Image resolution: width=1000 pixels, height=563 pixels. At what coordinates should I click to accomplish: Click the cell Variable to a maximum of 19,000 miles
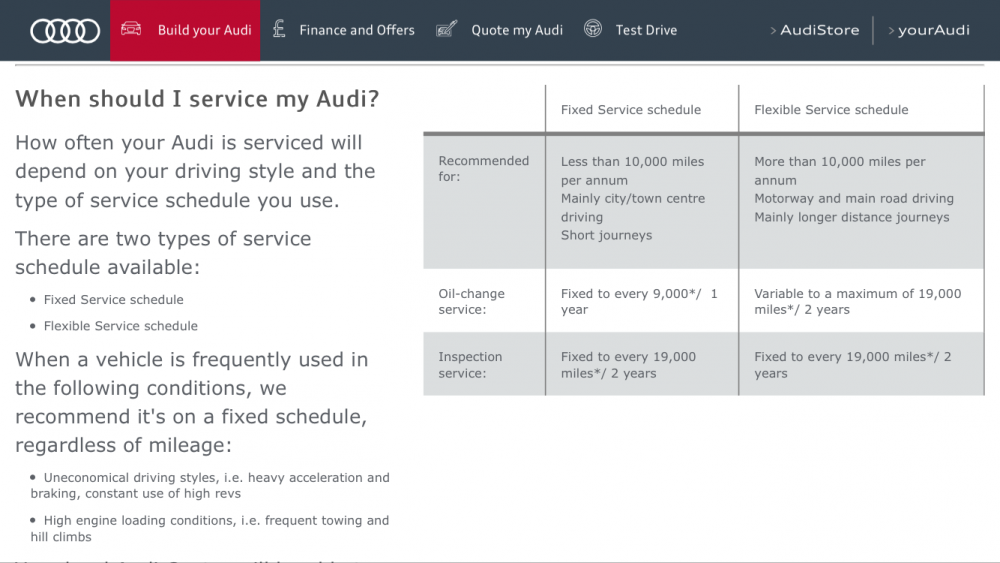(857, 302)
